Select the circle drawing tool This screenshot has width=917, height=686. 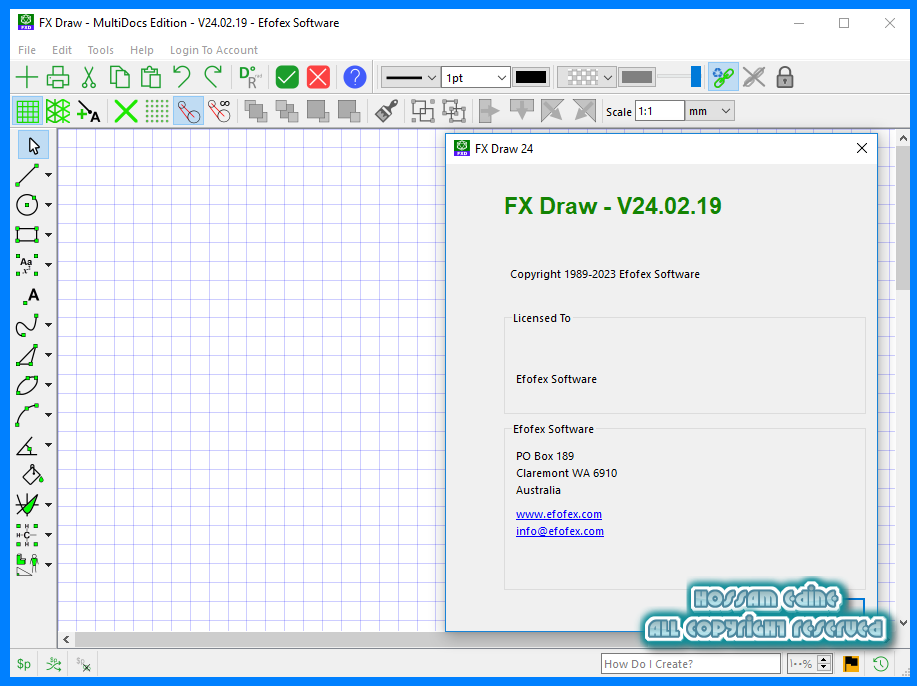[27, 205]
